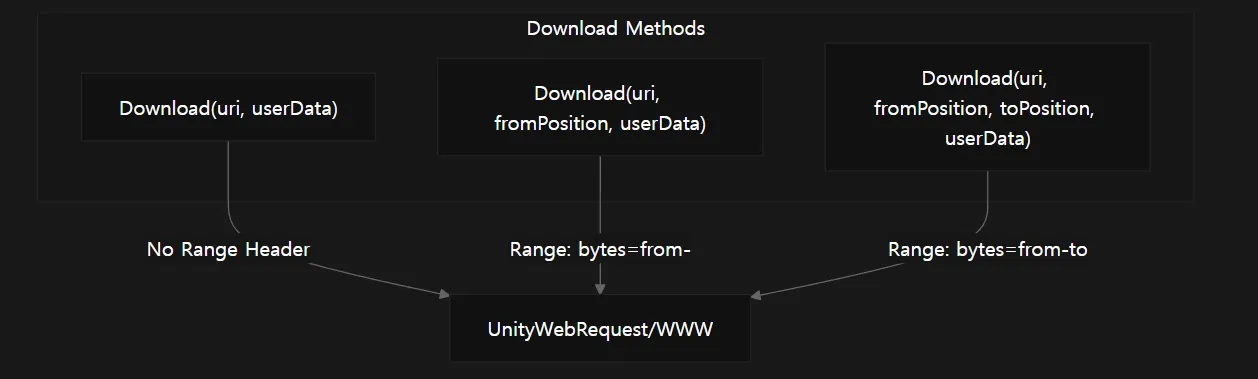Click the Download Methods group title
Viewport: 1258px width, 379px height.
[x=616, y=28]
